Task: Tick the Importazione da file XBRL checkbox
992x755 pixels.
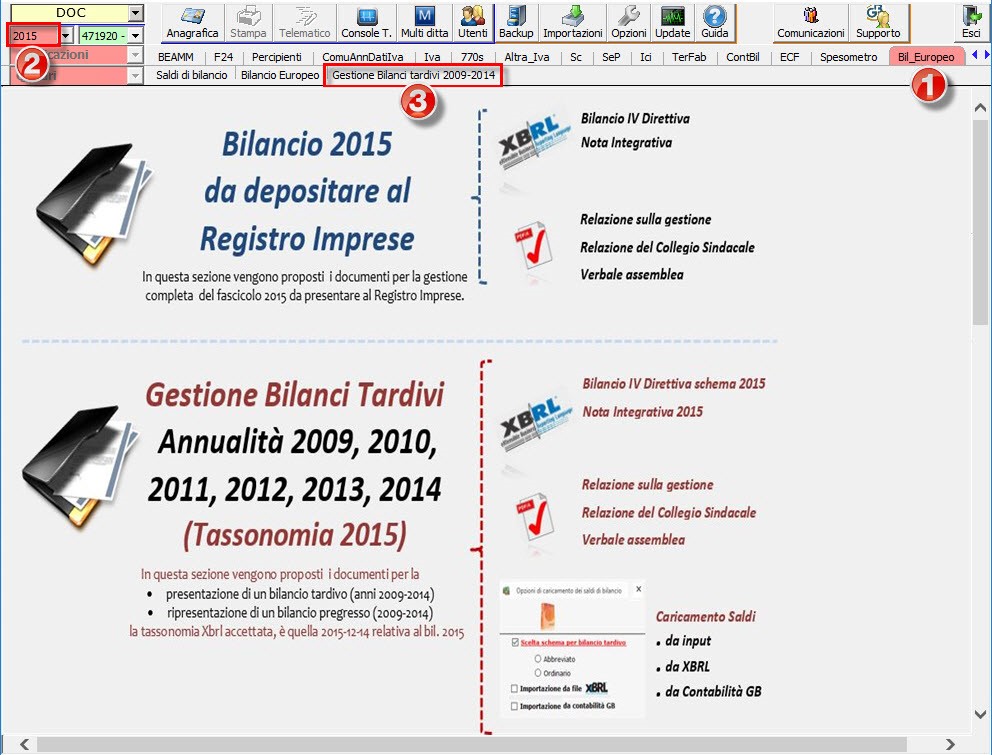Action: 514,688
